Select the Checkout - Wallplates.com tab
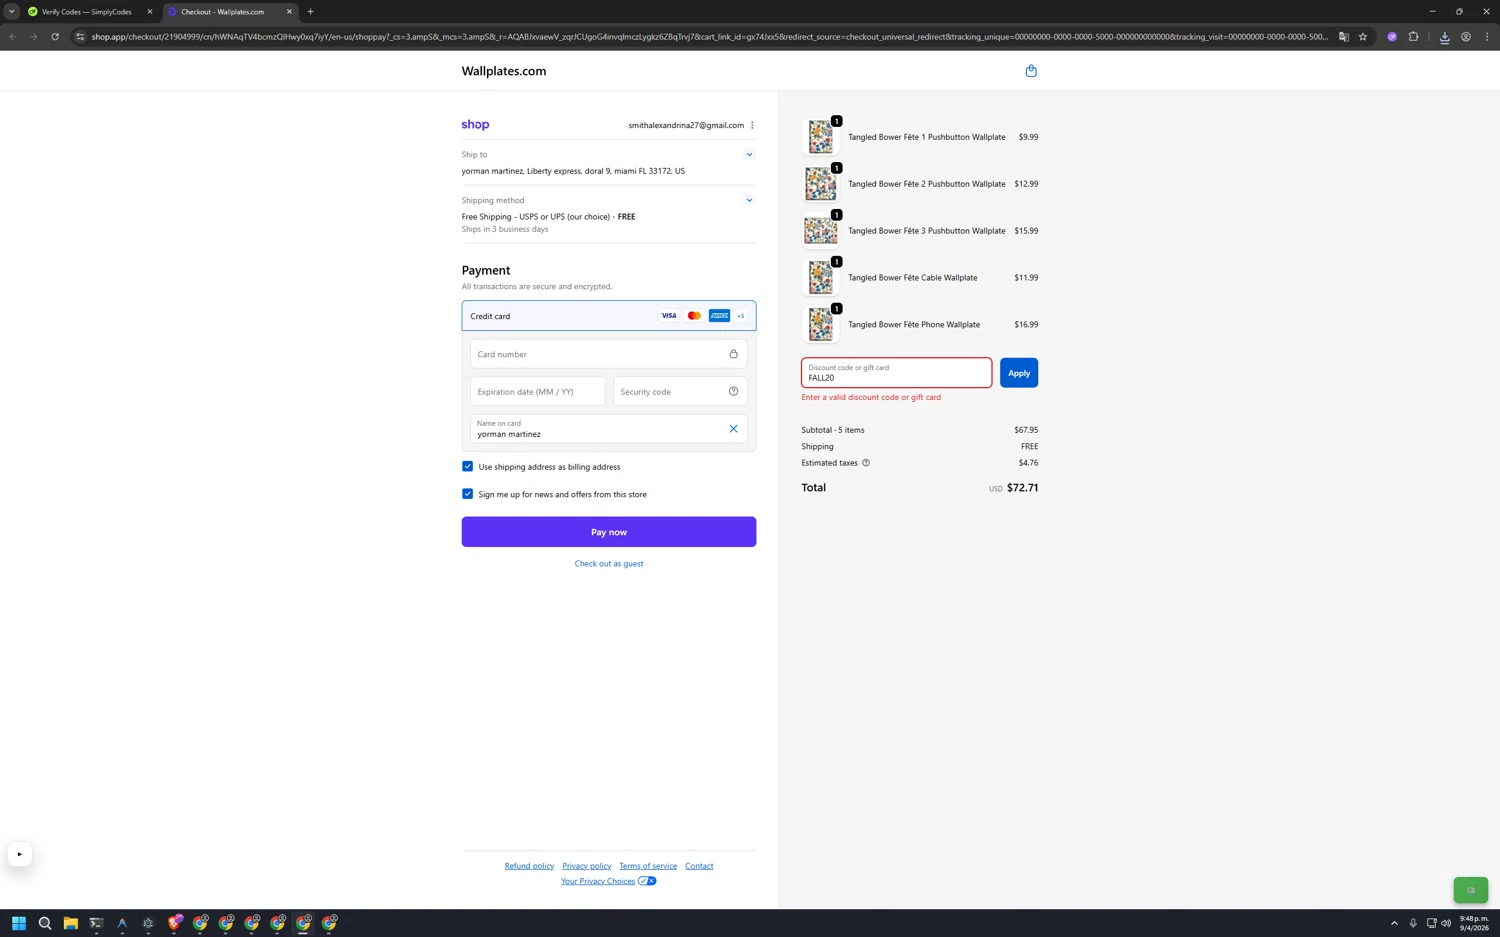This screenshot has height=937, width=1500. 222,12
